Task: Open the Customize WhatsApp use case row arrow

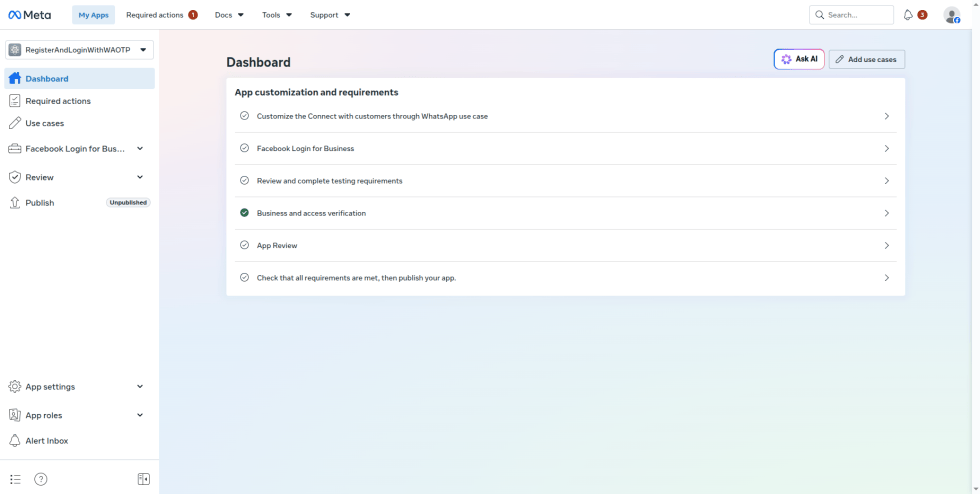Action: pyautogui.click(x=886, y=116)
